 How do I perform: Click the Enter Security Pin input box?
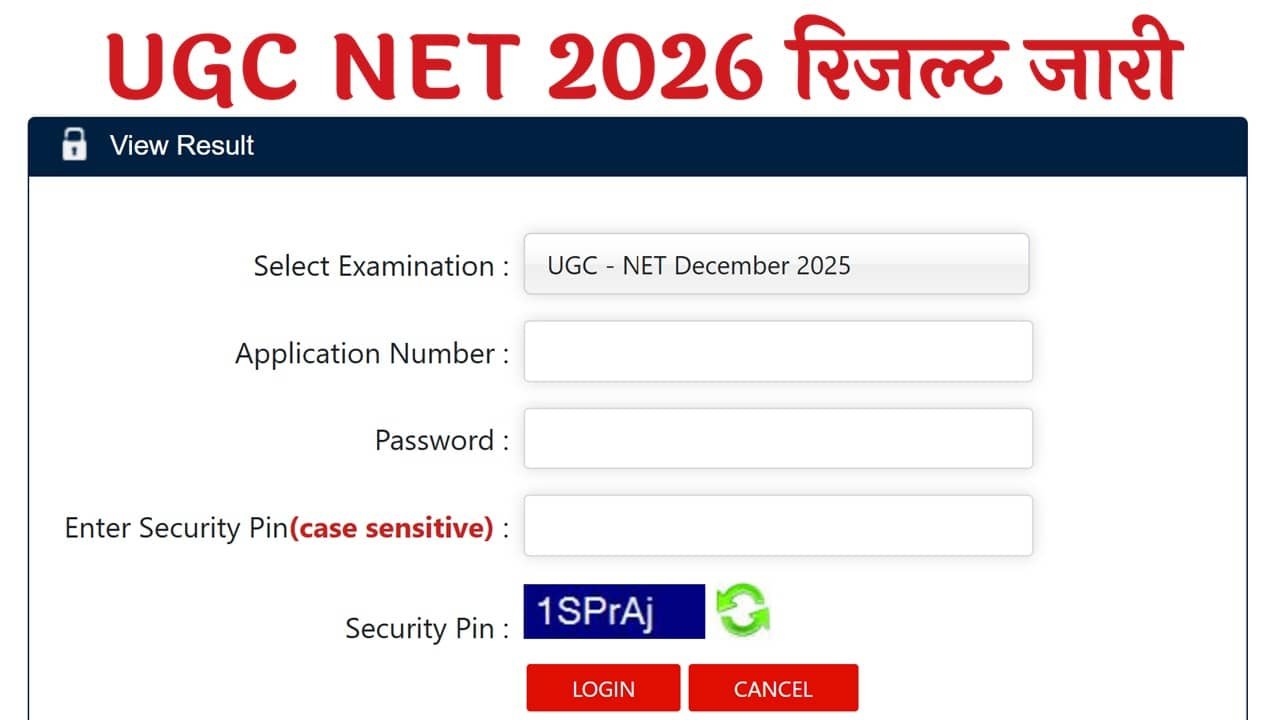pyautogui.click(x=777, y=525)
